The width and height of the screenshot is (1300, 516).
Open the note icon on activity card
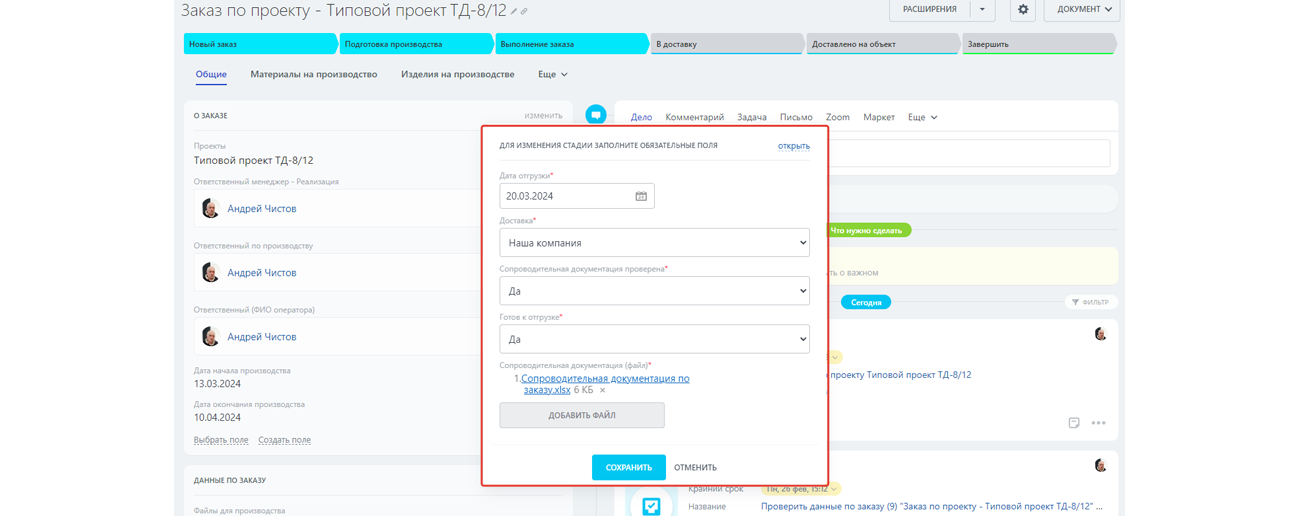pos(1073,423)
